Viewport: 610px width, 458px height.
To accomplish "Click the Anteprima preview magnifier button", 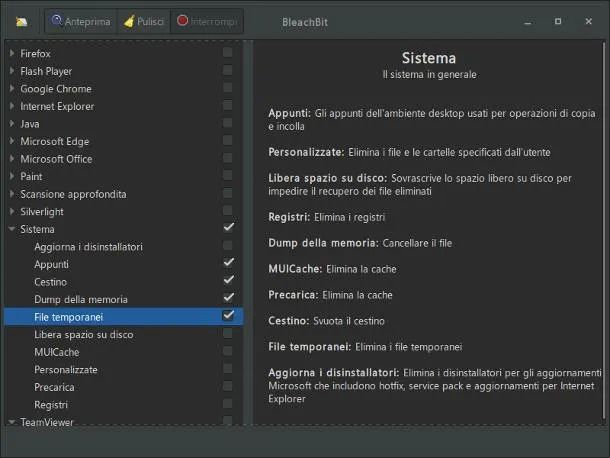I will (81, 21).
